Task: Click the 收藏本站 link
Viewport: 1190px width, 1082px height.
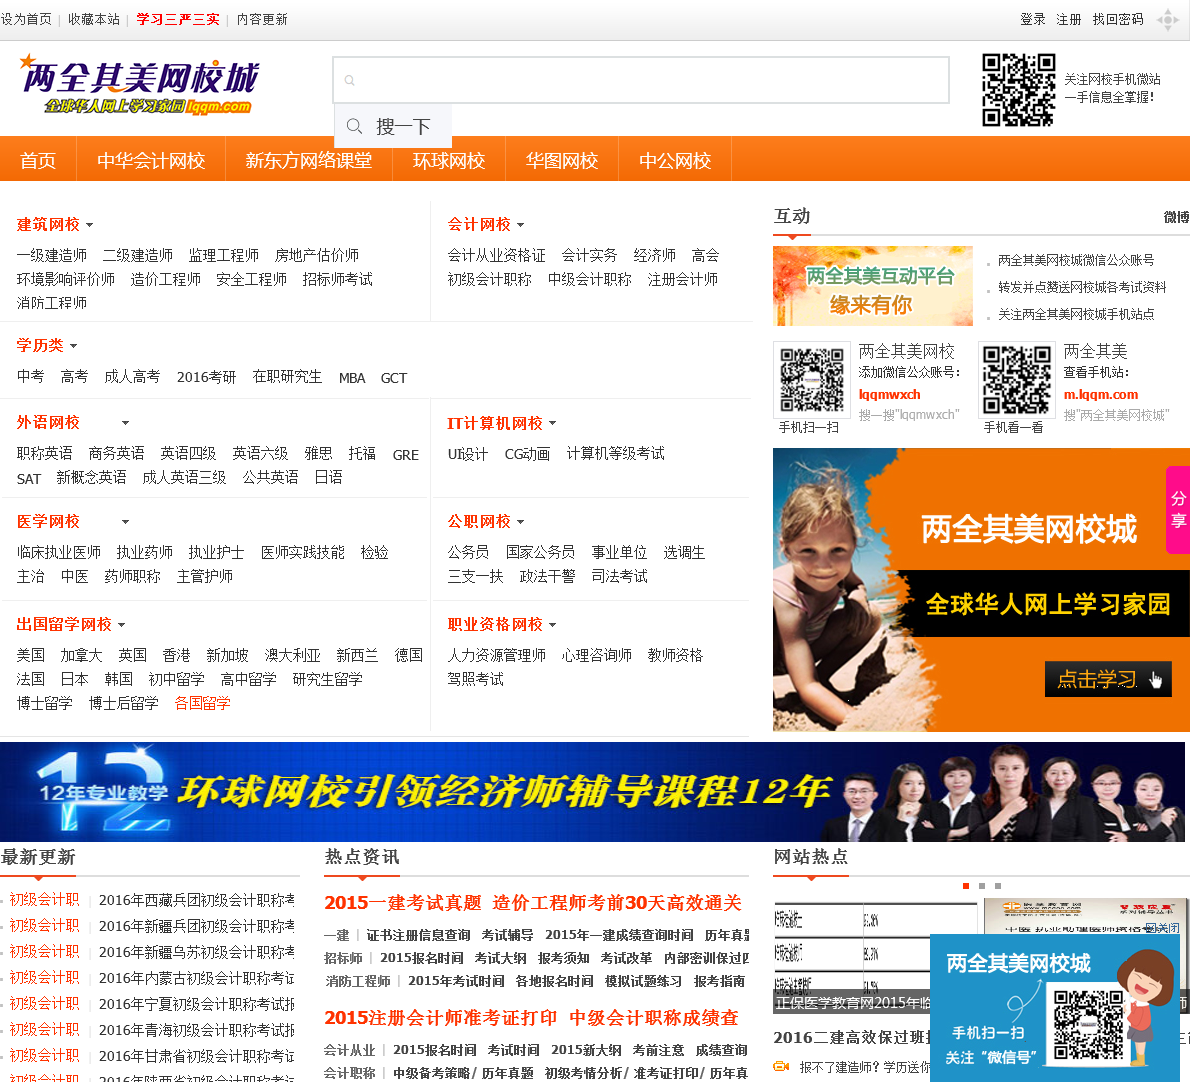Action: [x=94, y=20]
